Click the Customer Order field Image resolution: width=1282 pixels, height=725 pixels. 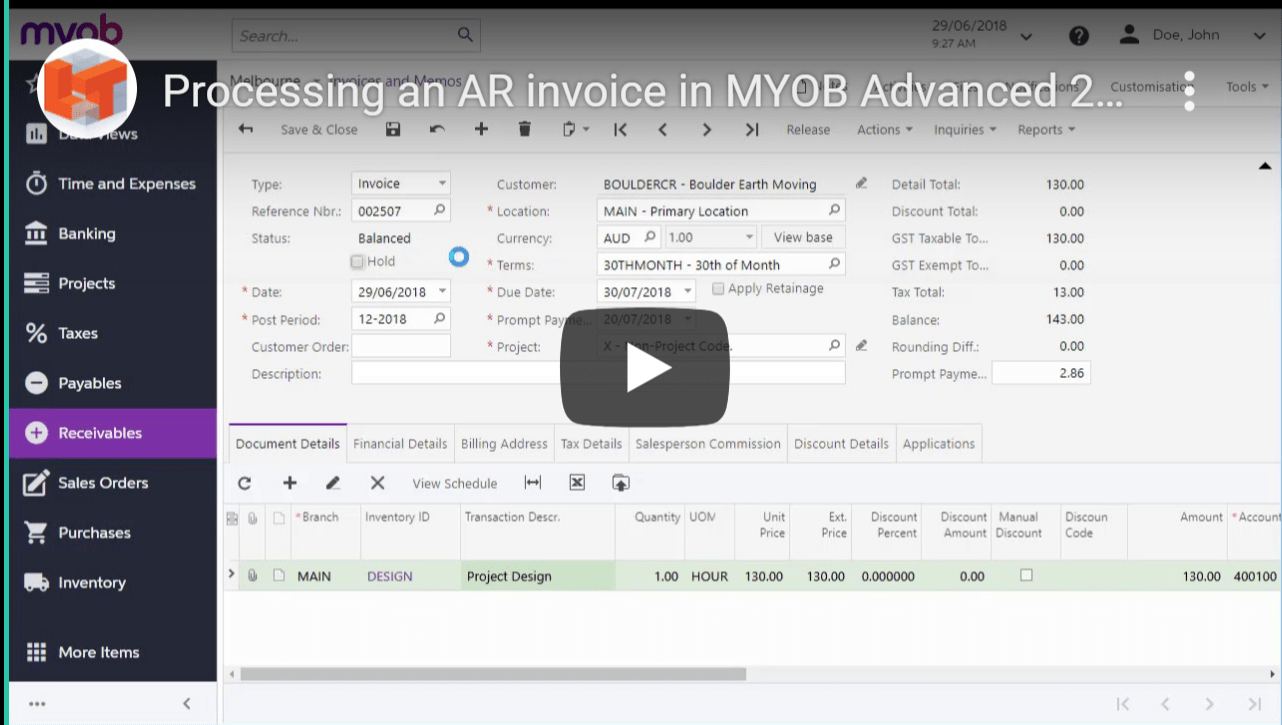click(x=401, y=346)
